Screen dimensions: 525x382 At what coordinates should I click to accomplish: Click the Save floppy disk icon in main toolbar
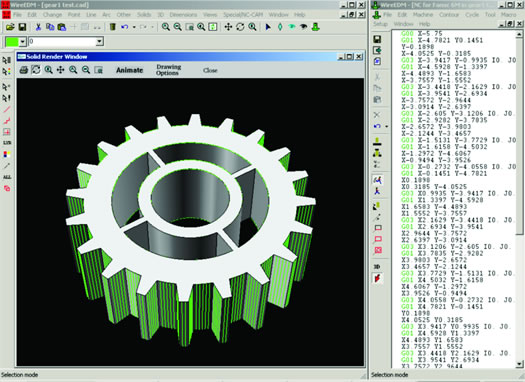(22, 27)
